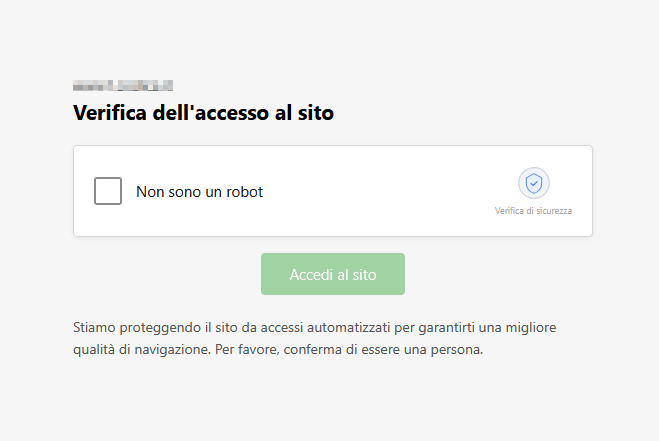Click the word "sito" ending the heading
This screenshot has width=659, height=441.
(315, 113)
